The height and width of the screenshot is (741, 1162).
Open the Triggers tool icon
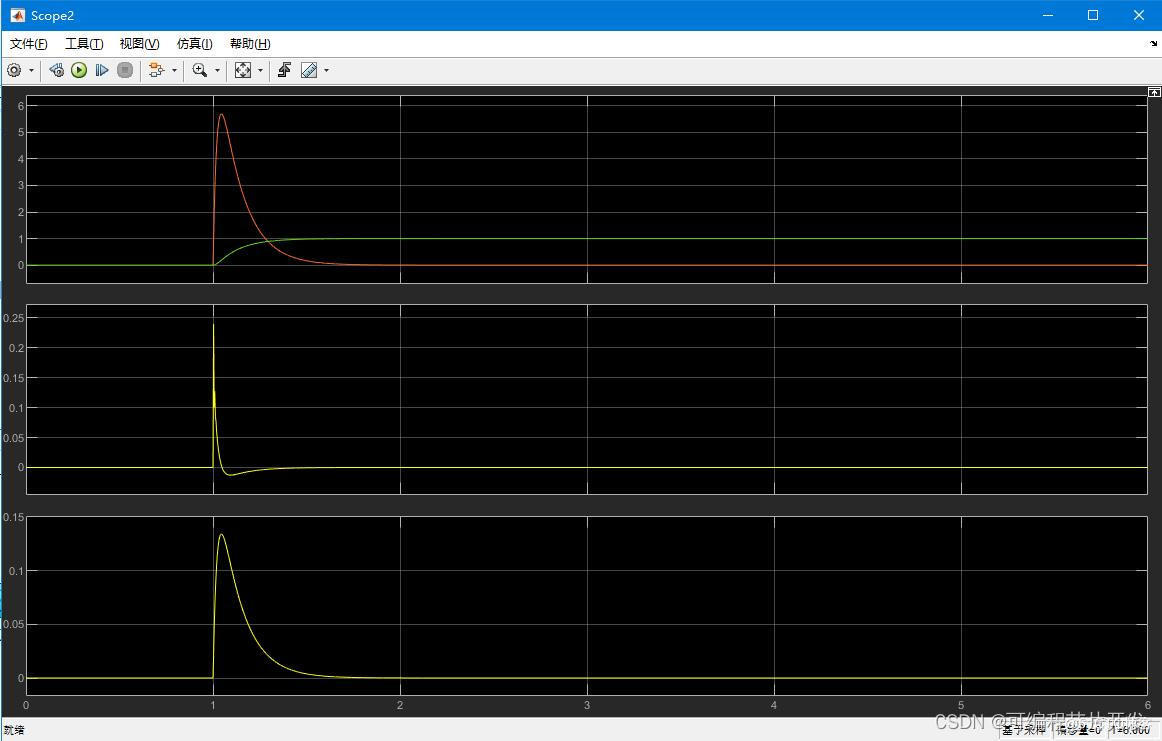click(285, 70)
